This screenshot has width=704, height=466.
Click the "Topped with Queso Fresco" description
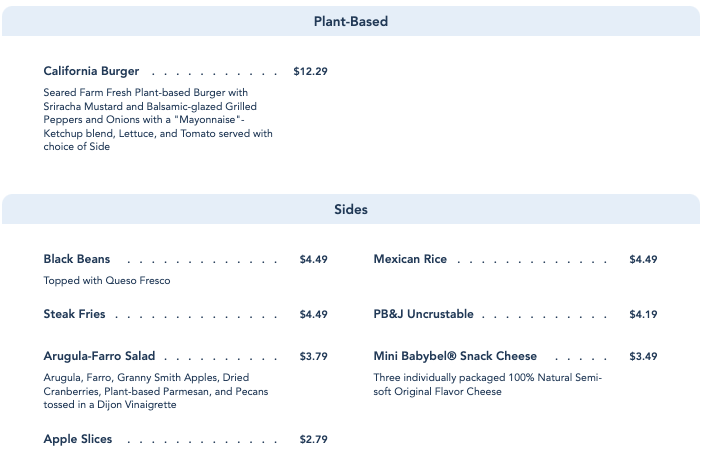pos(107,281)
